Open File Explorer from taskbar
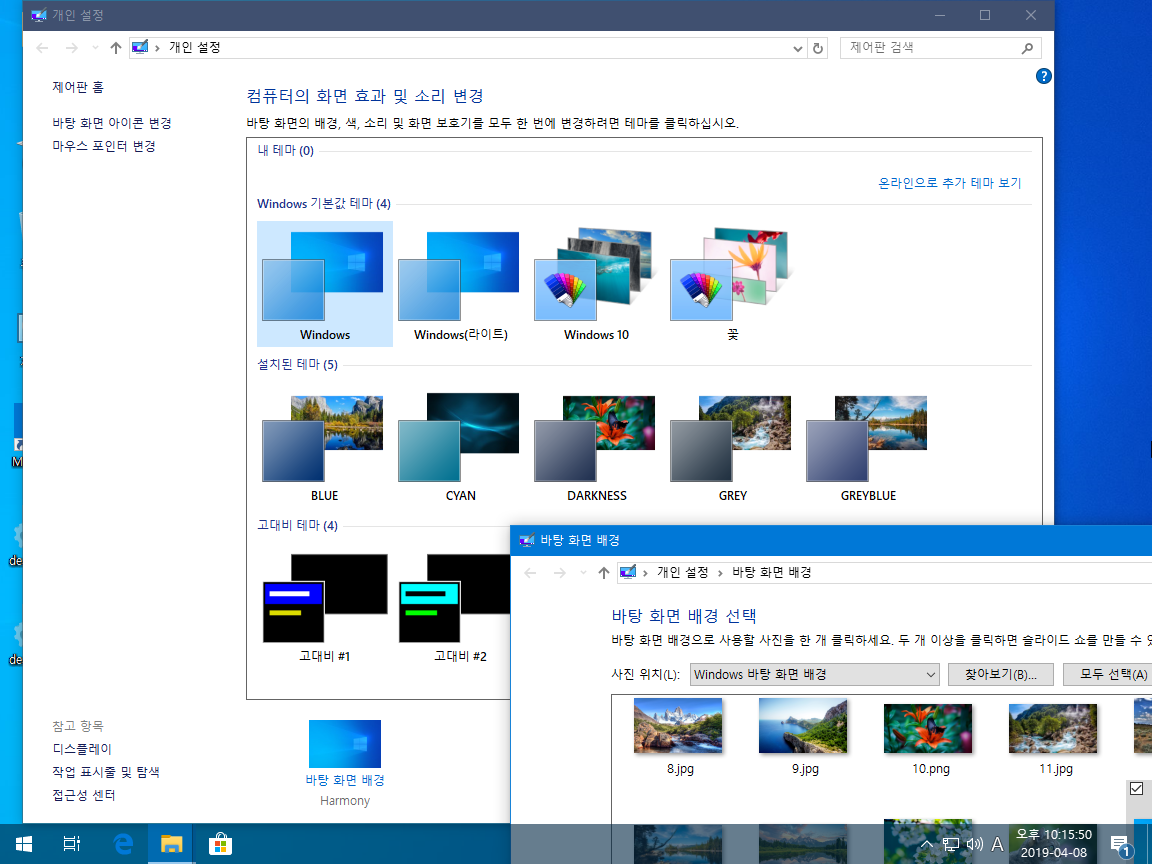 (171, 844)
